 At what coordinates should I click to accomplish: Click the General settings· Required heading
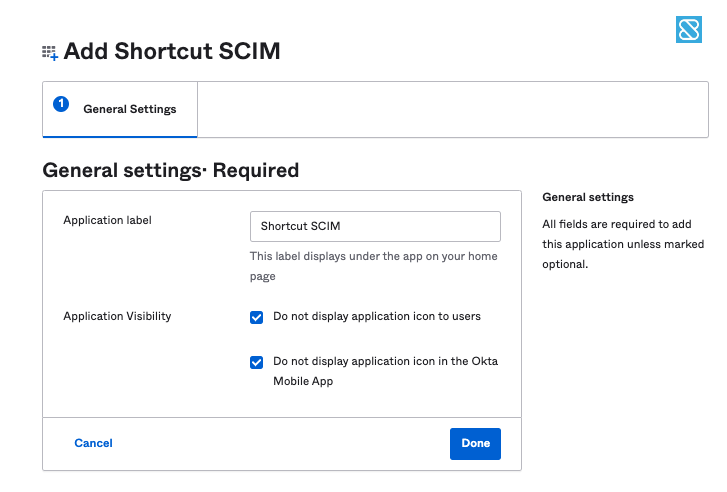[171, 170]
